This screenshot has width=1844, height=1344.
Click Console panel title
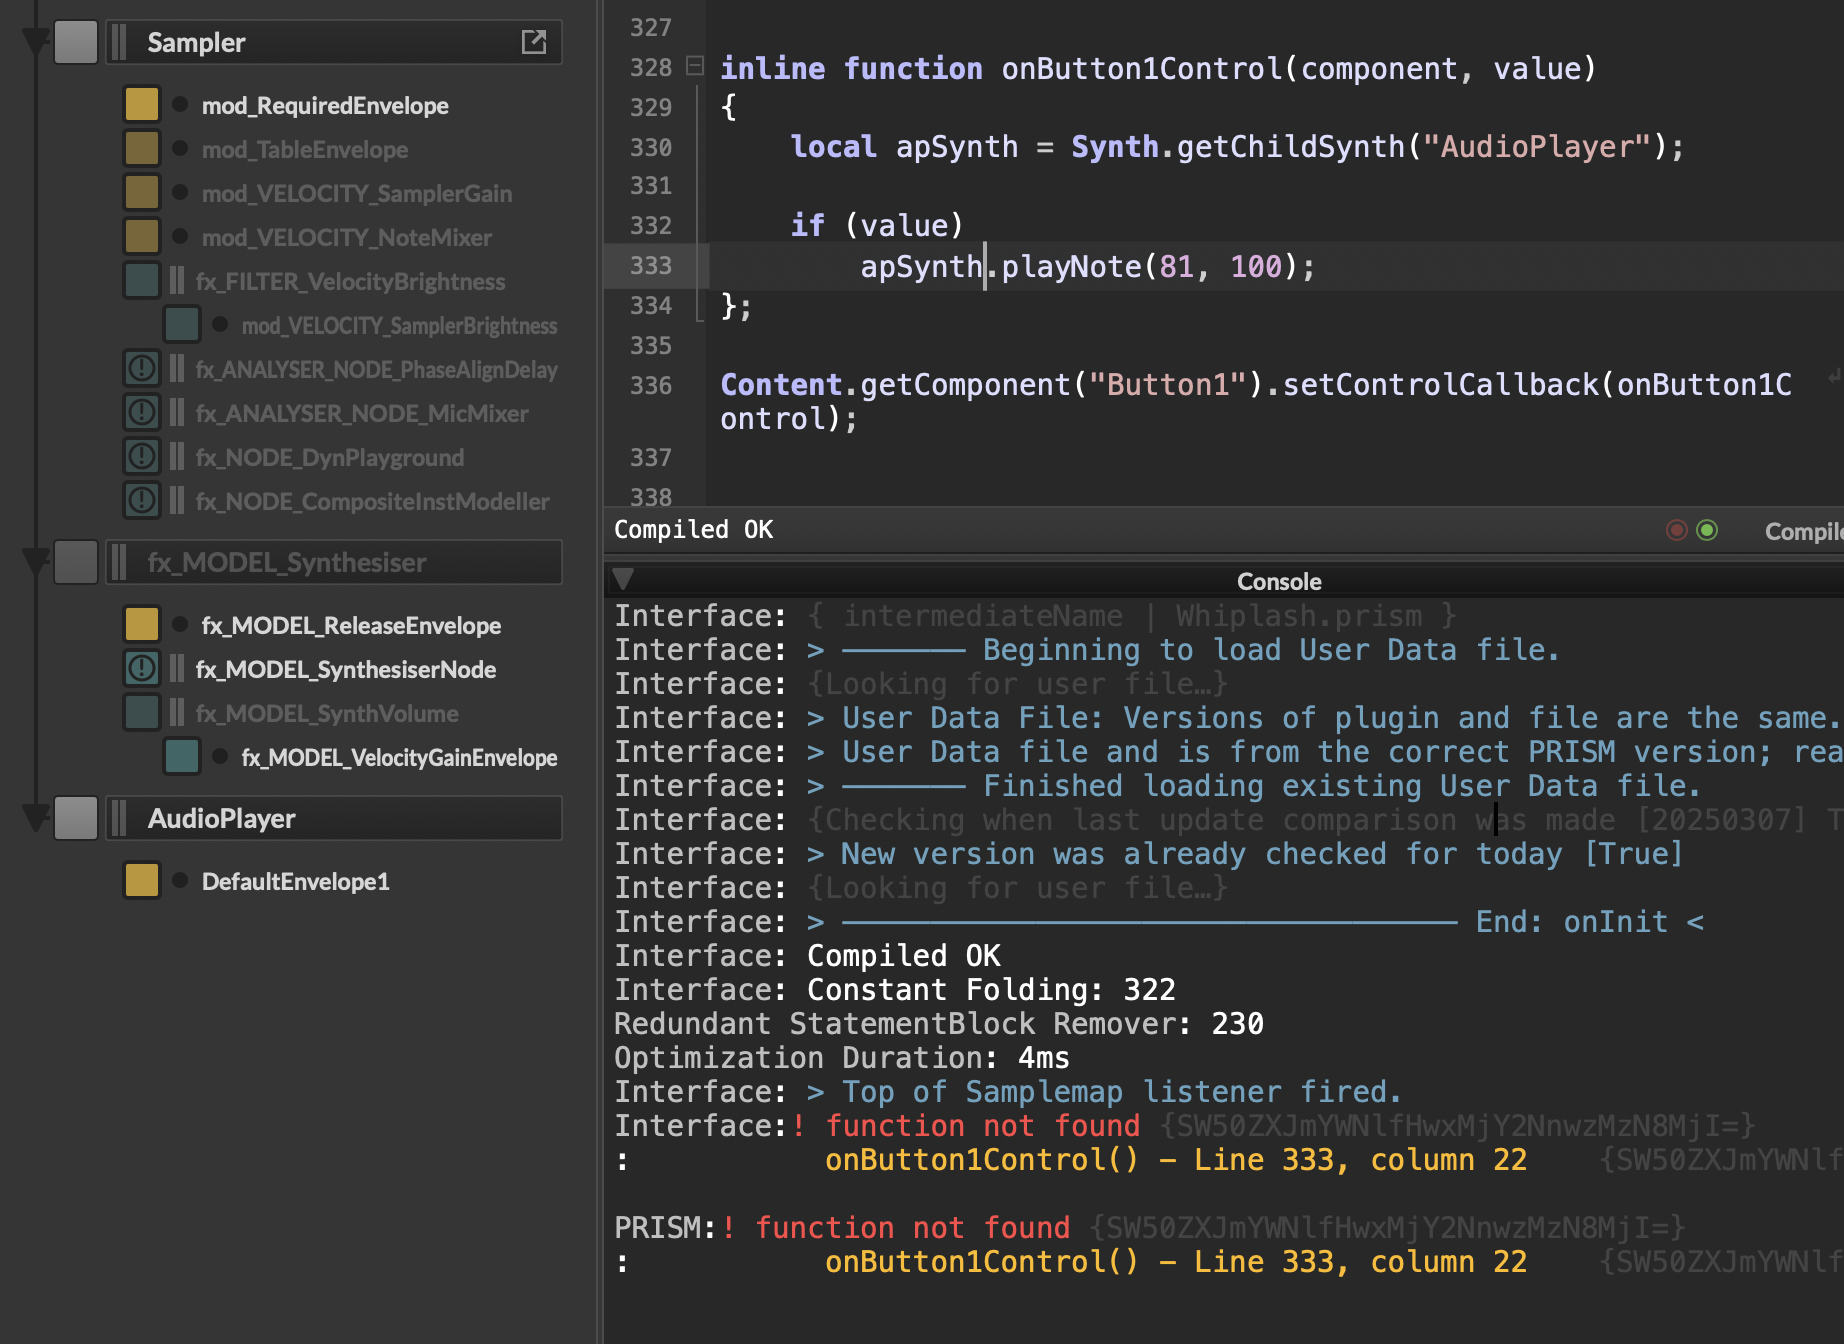1279,581
